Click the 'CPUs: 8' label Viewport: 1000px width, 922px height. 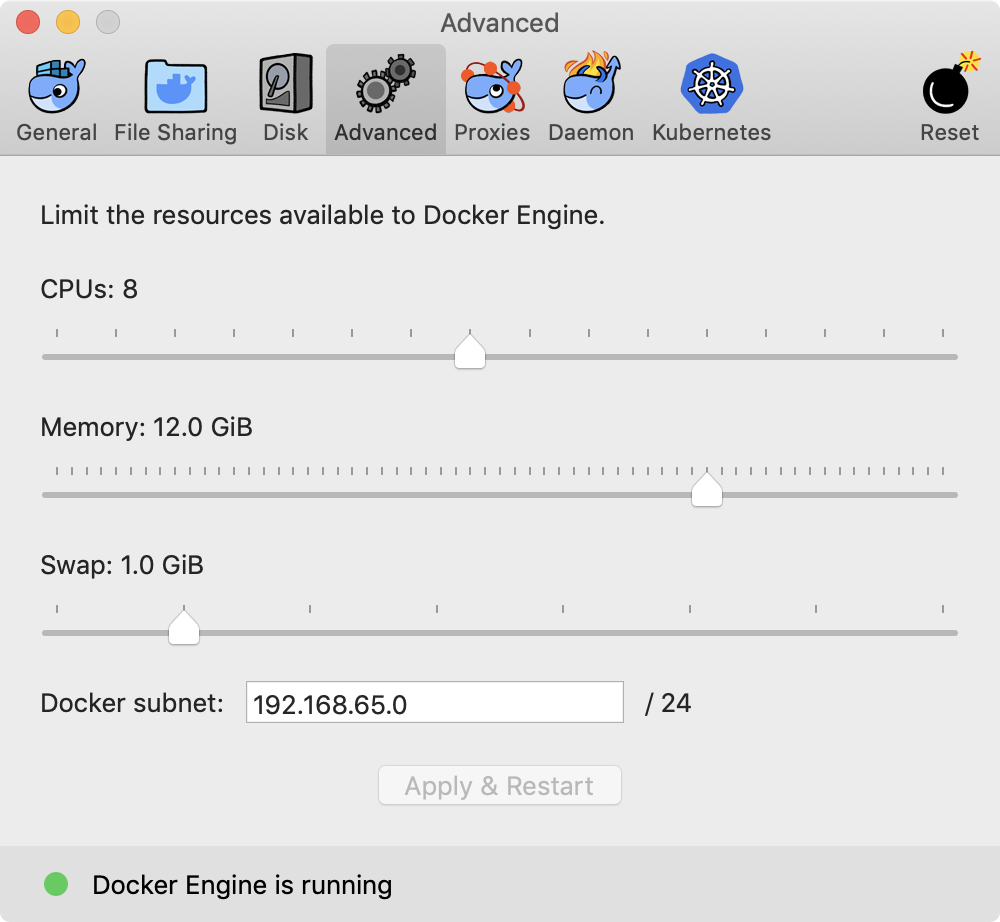click(x=89, y=289)
